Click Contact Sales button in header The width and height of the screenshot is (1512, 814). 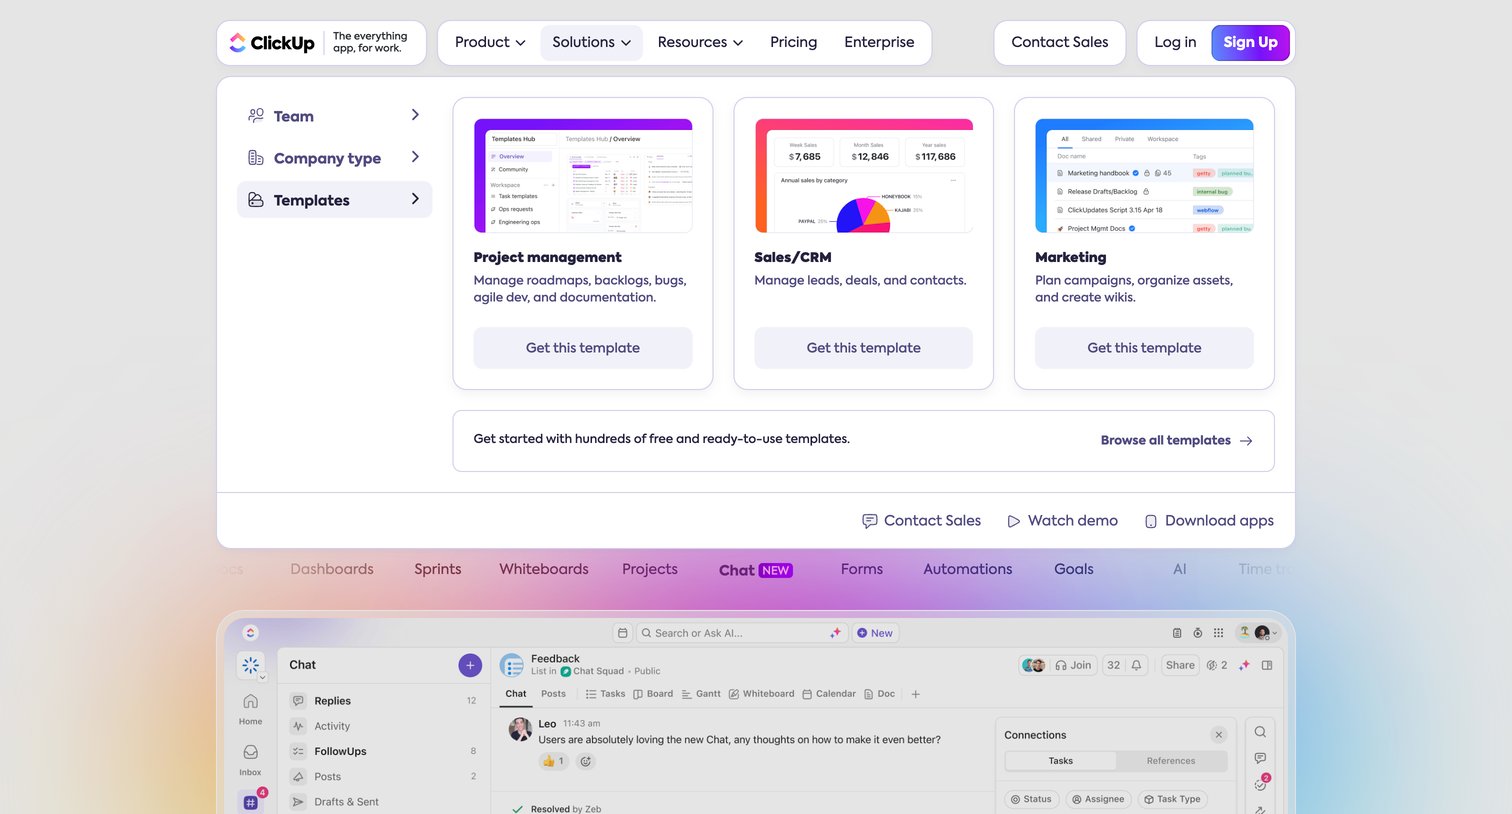pyautogui.click(x=1059, y=42)
